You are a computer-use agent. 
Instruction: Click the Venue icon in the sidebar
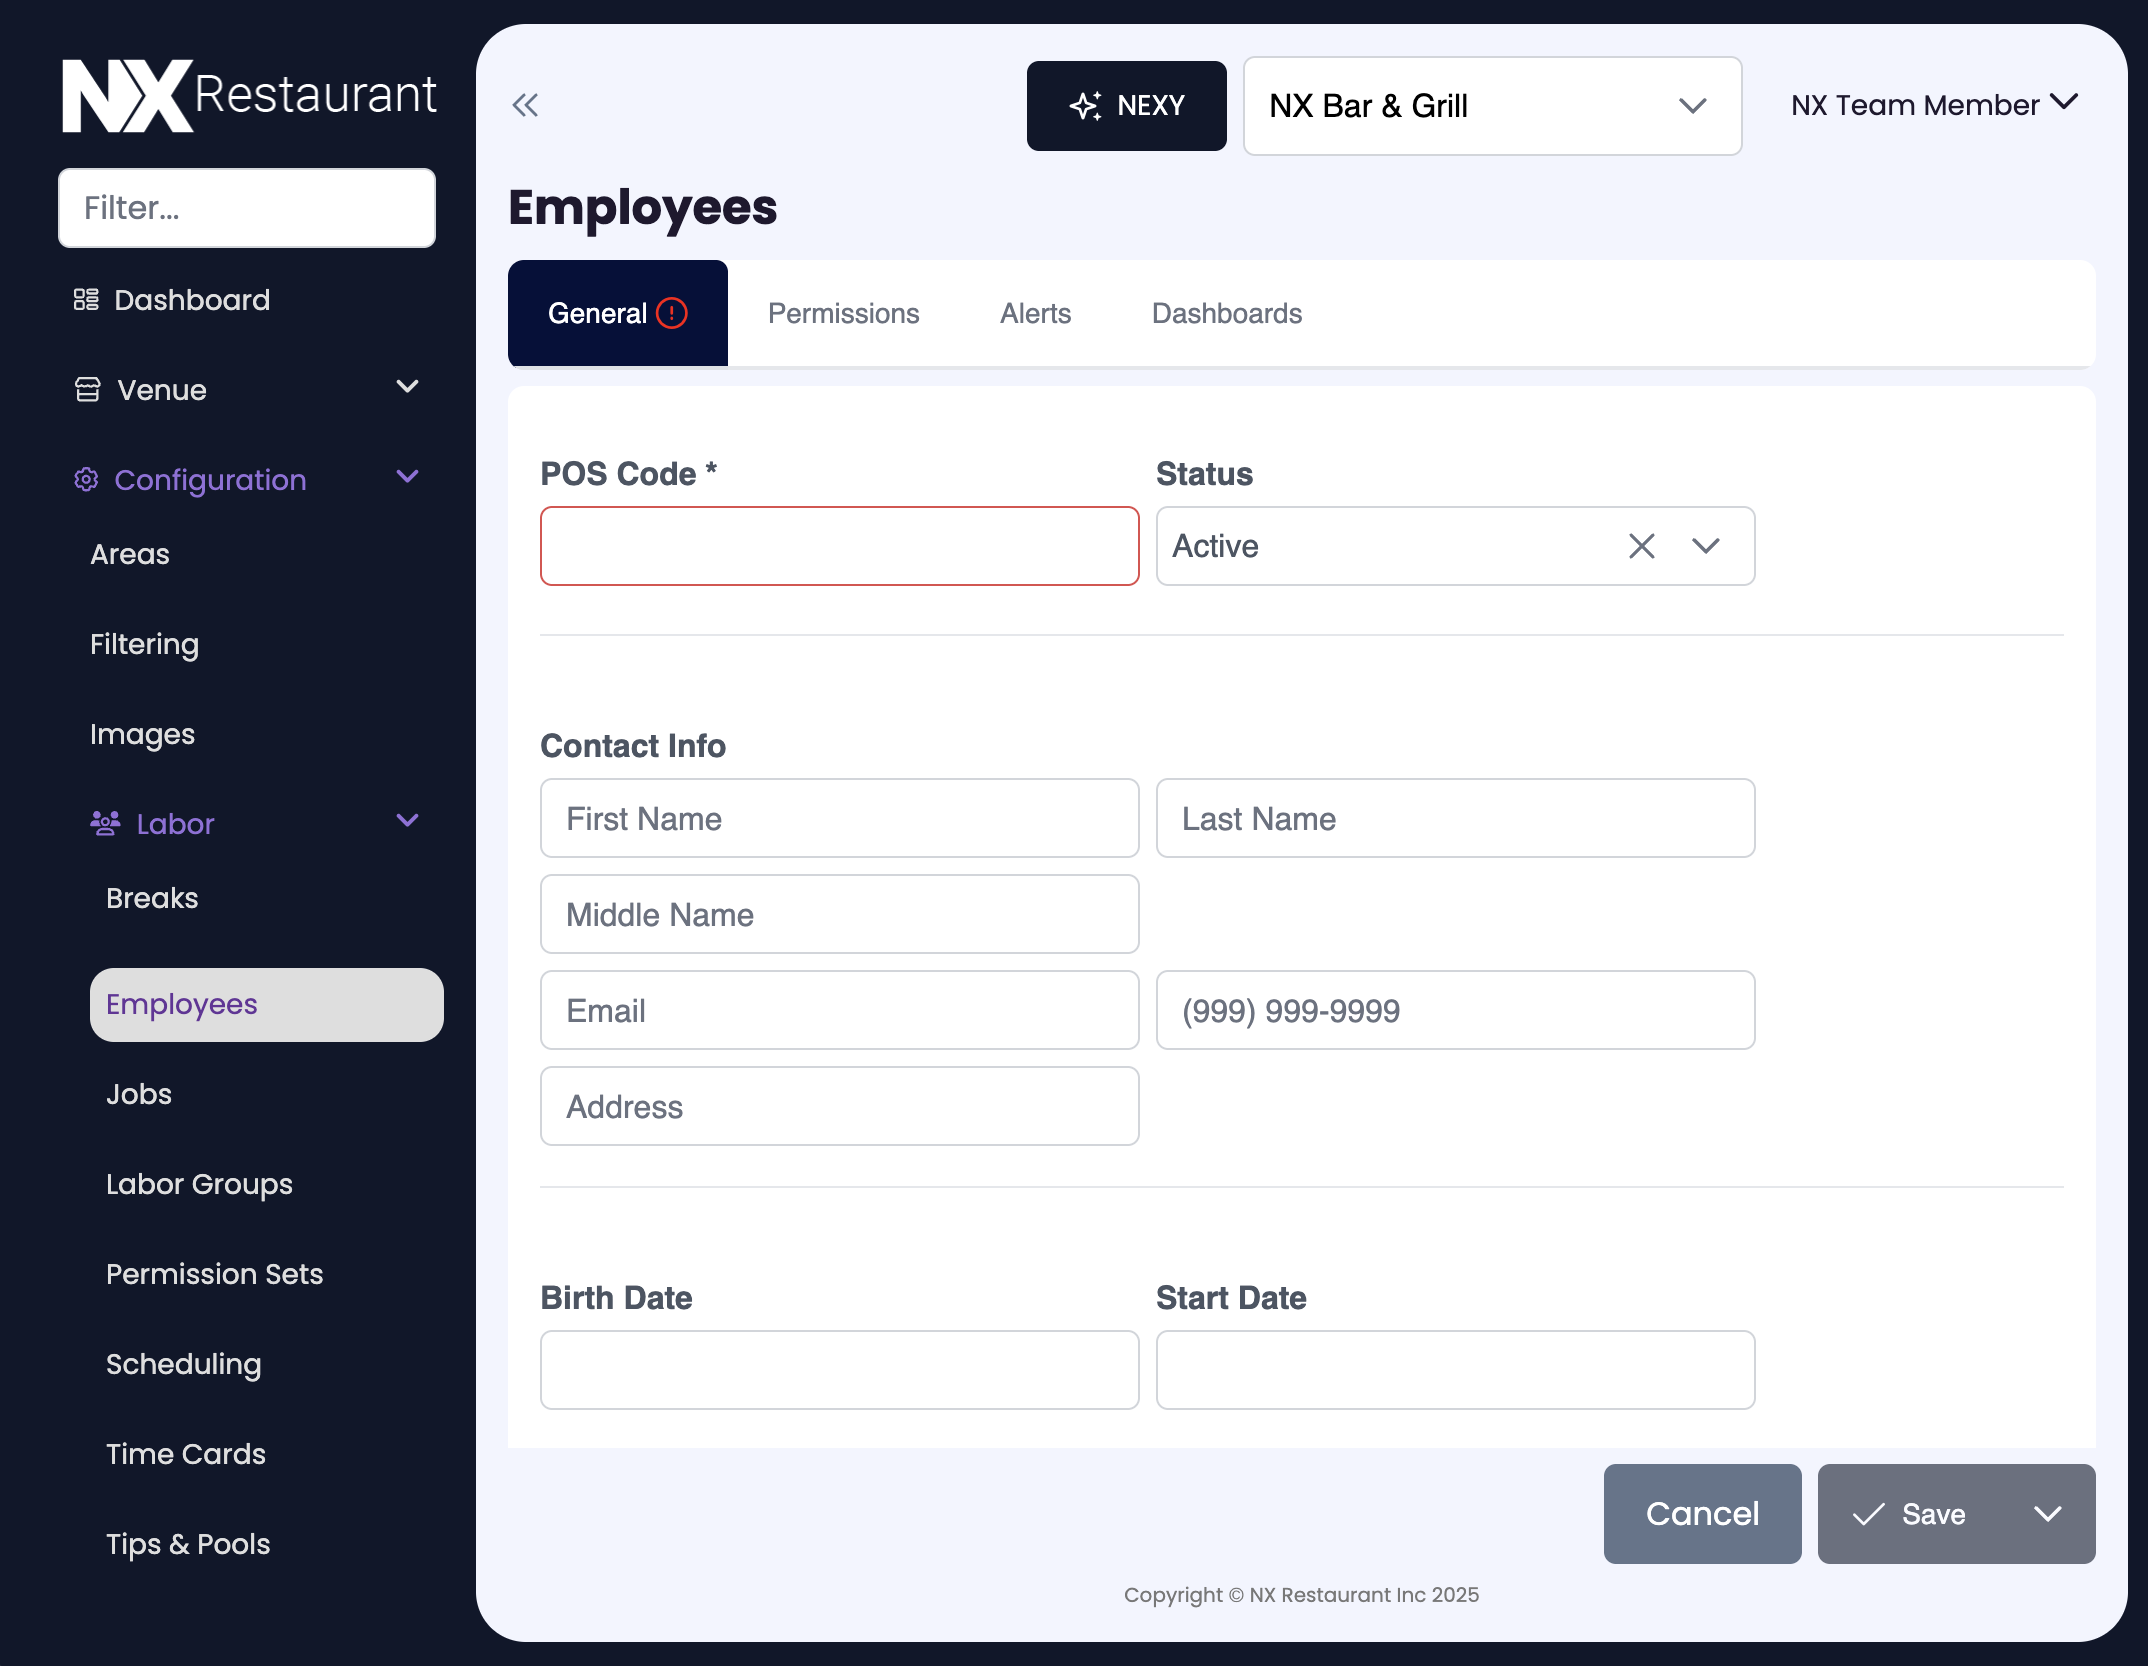(88, 388)
